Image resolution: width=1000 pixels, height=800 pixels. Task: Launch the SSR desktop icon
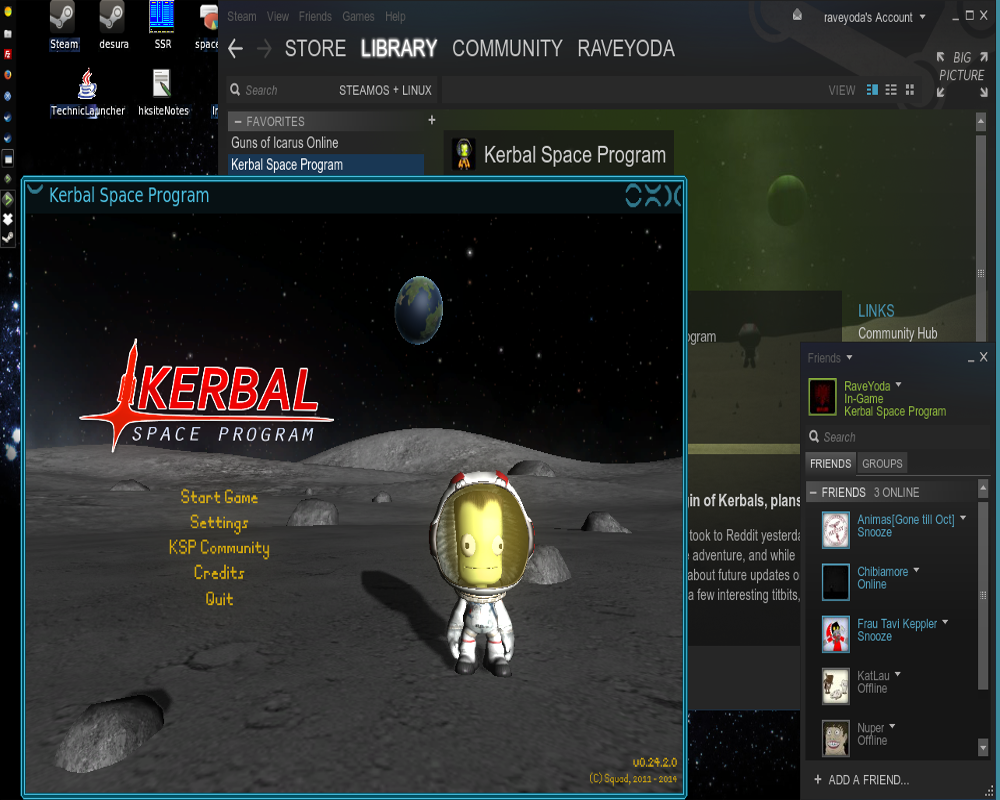click(162, 17)
